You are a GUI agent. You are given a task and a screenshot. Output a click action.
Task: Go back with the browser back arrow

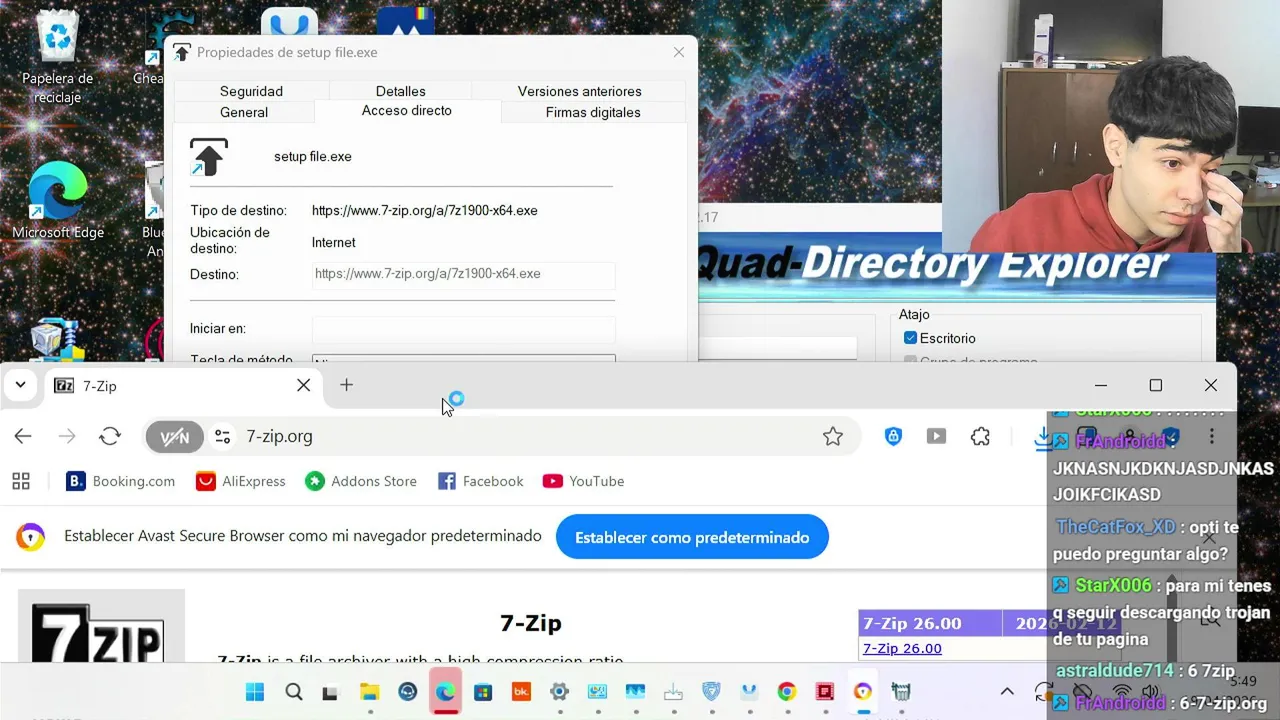23,436
